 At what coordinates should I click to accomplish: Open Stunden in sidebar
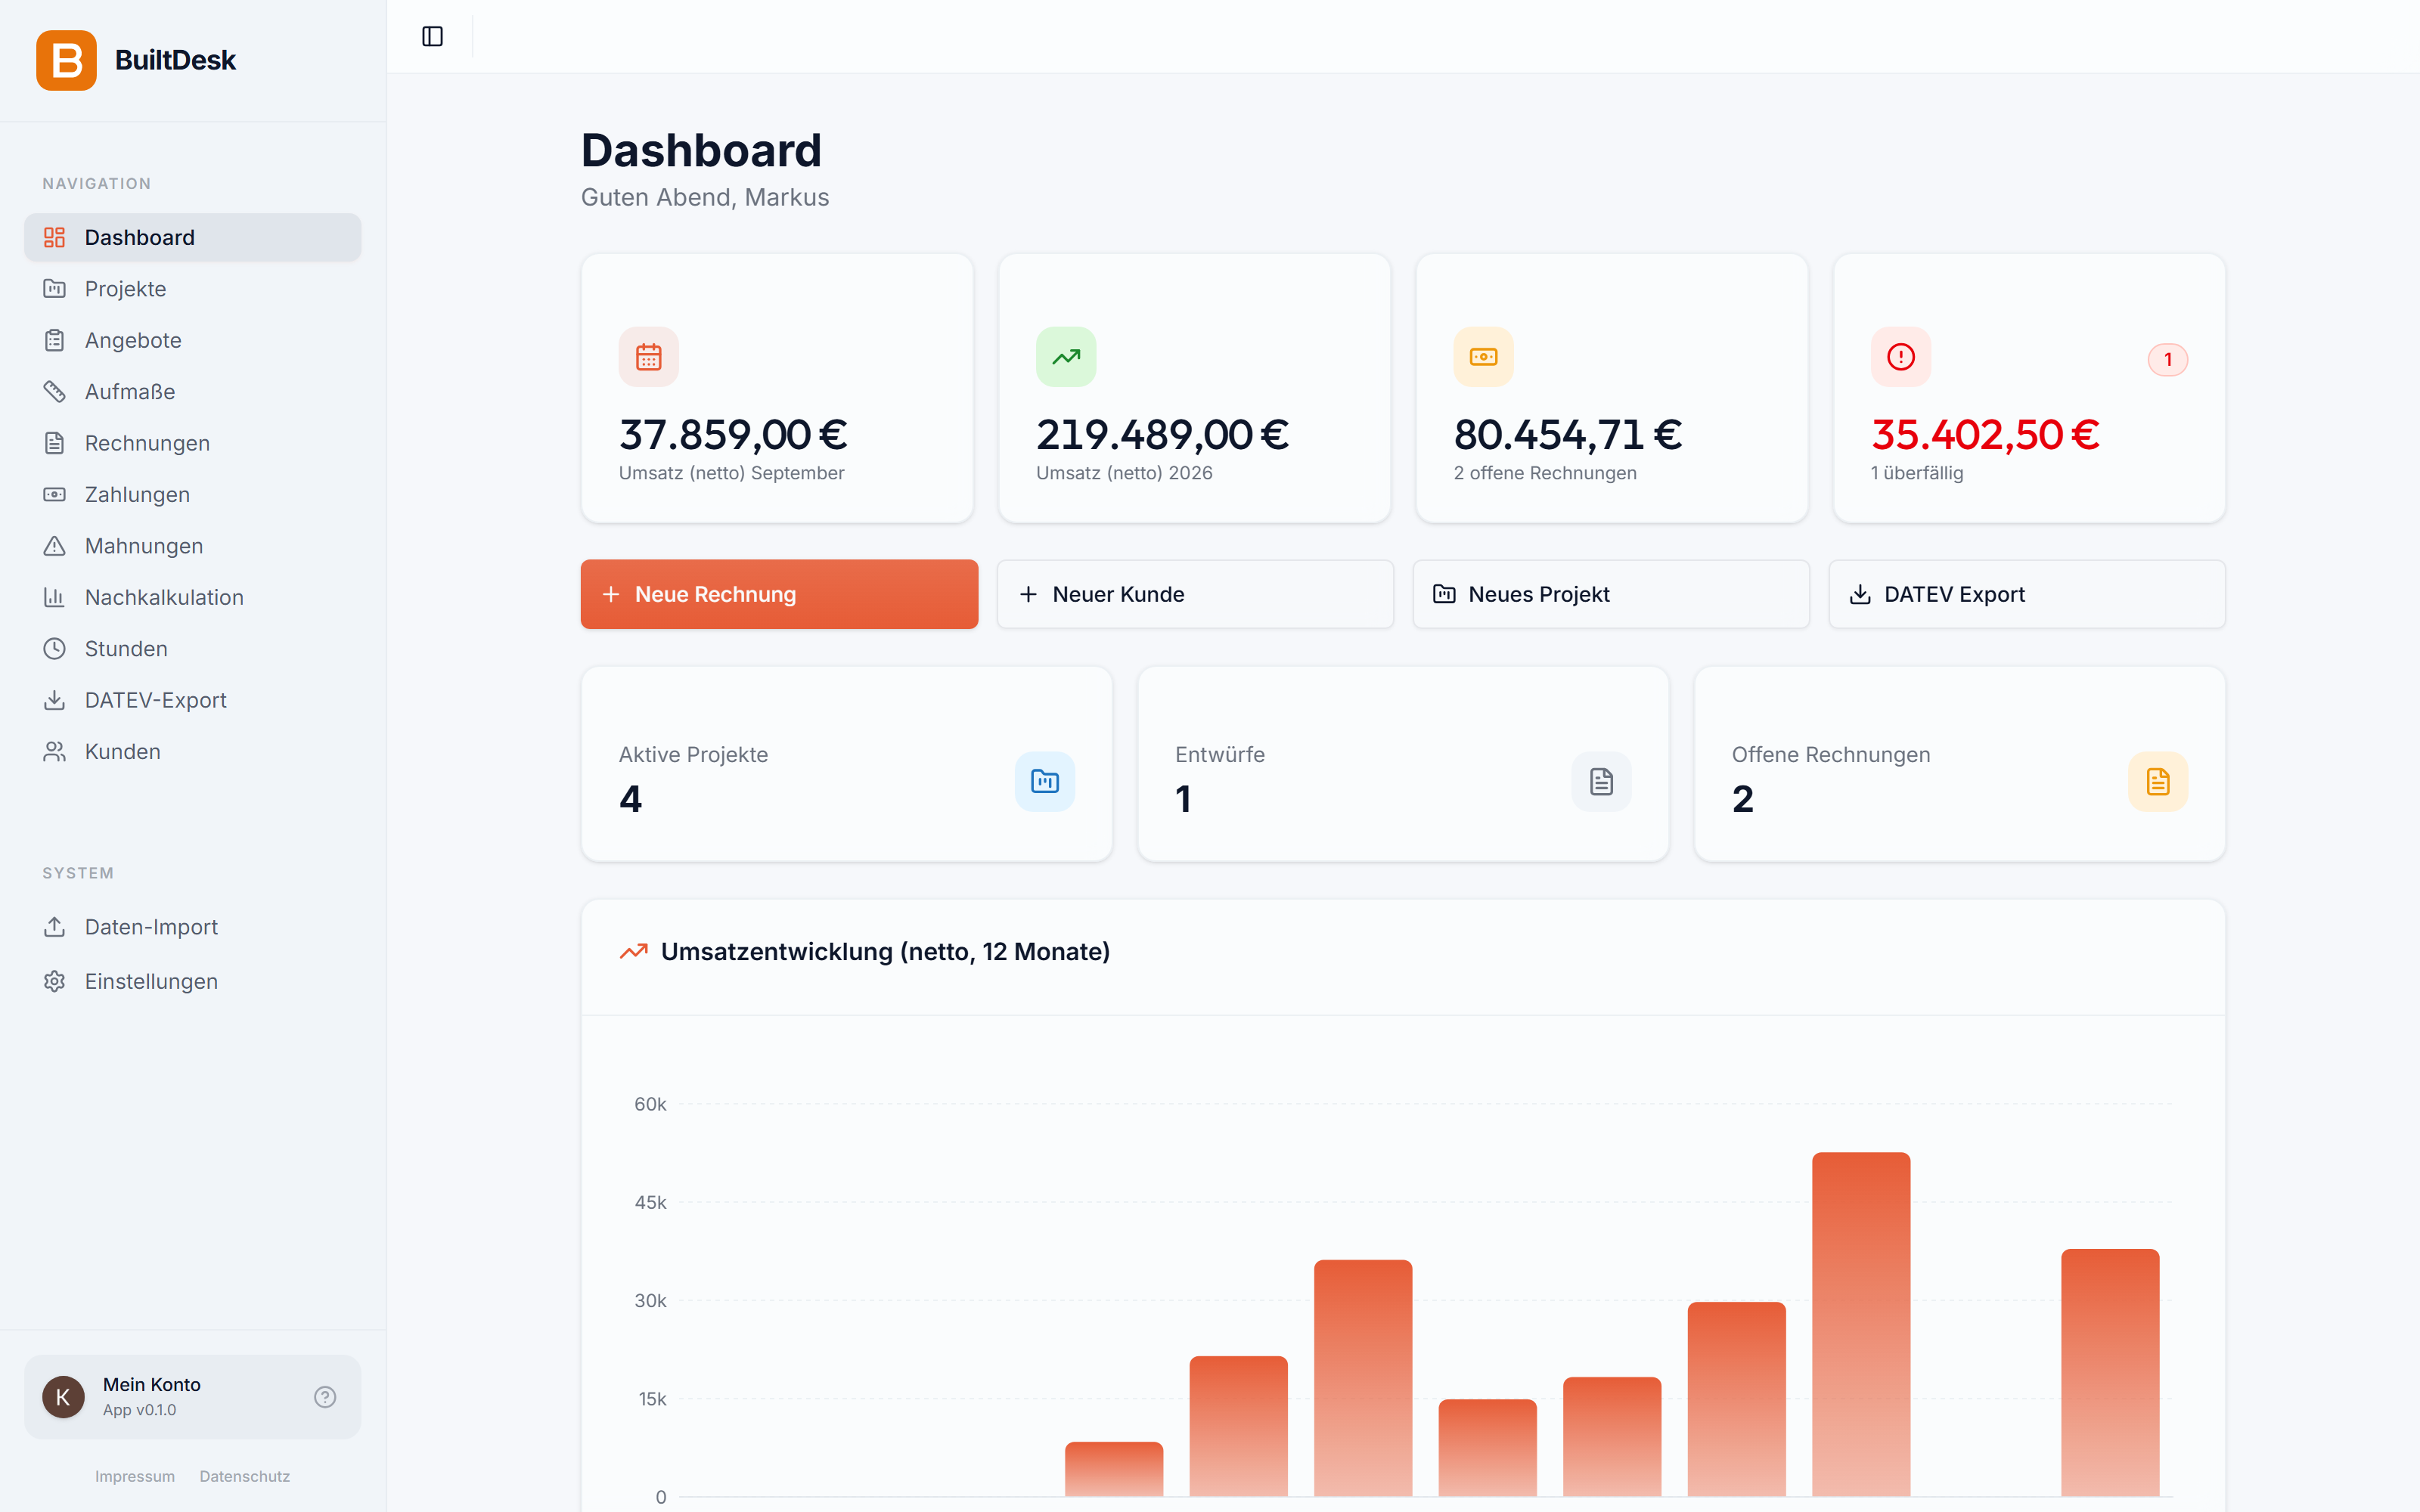pos(192,649)
